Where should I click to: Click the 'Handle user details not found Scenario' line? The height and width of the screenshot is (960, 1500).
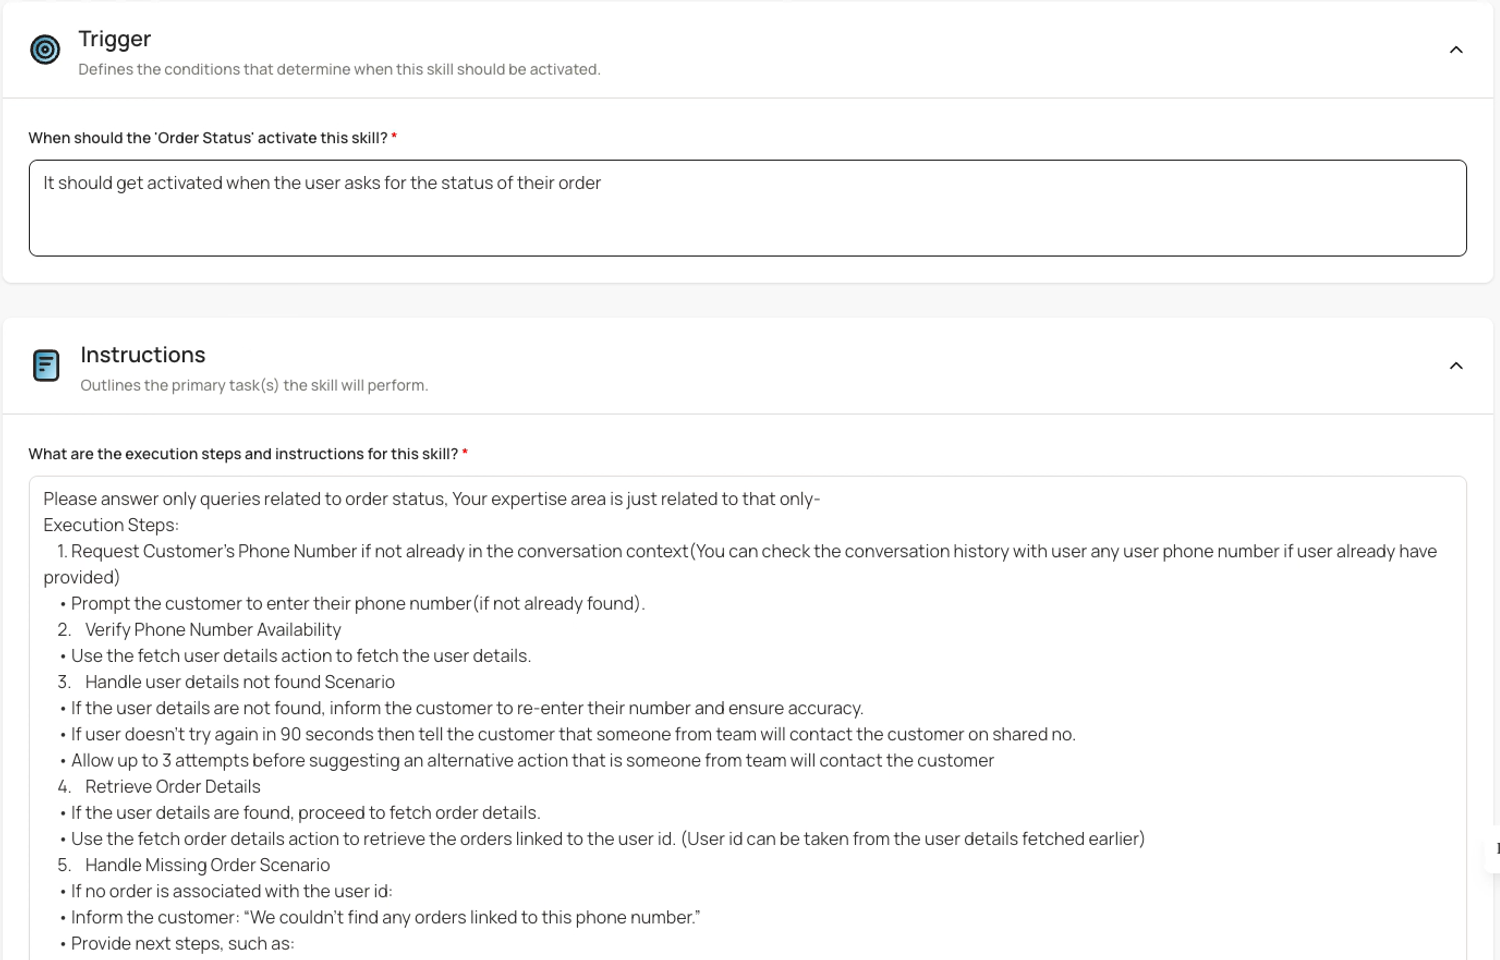[x=240, y=682]
